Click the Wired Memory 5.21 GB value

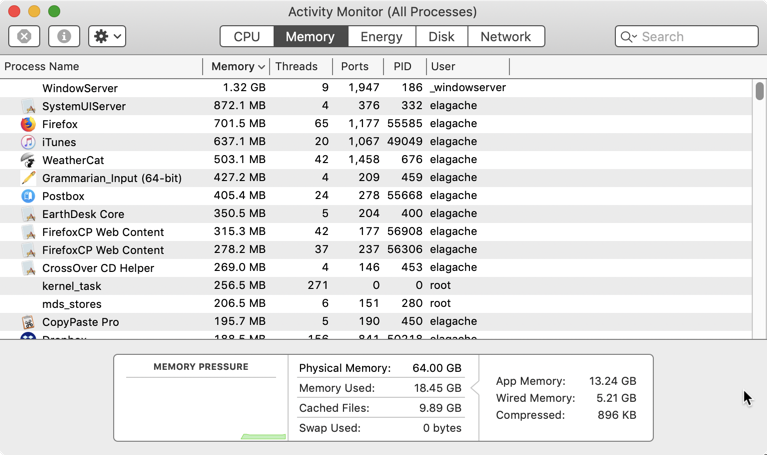[x=616, y=398]
